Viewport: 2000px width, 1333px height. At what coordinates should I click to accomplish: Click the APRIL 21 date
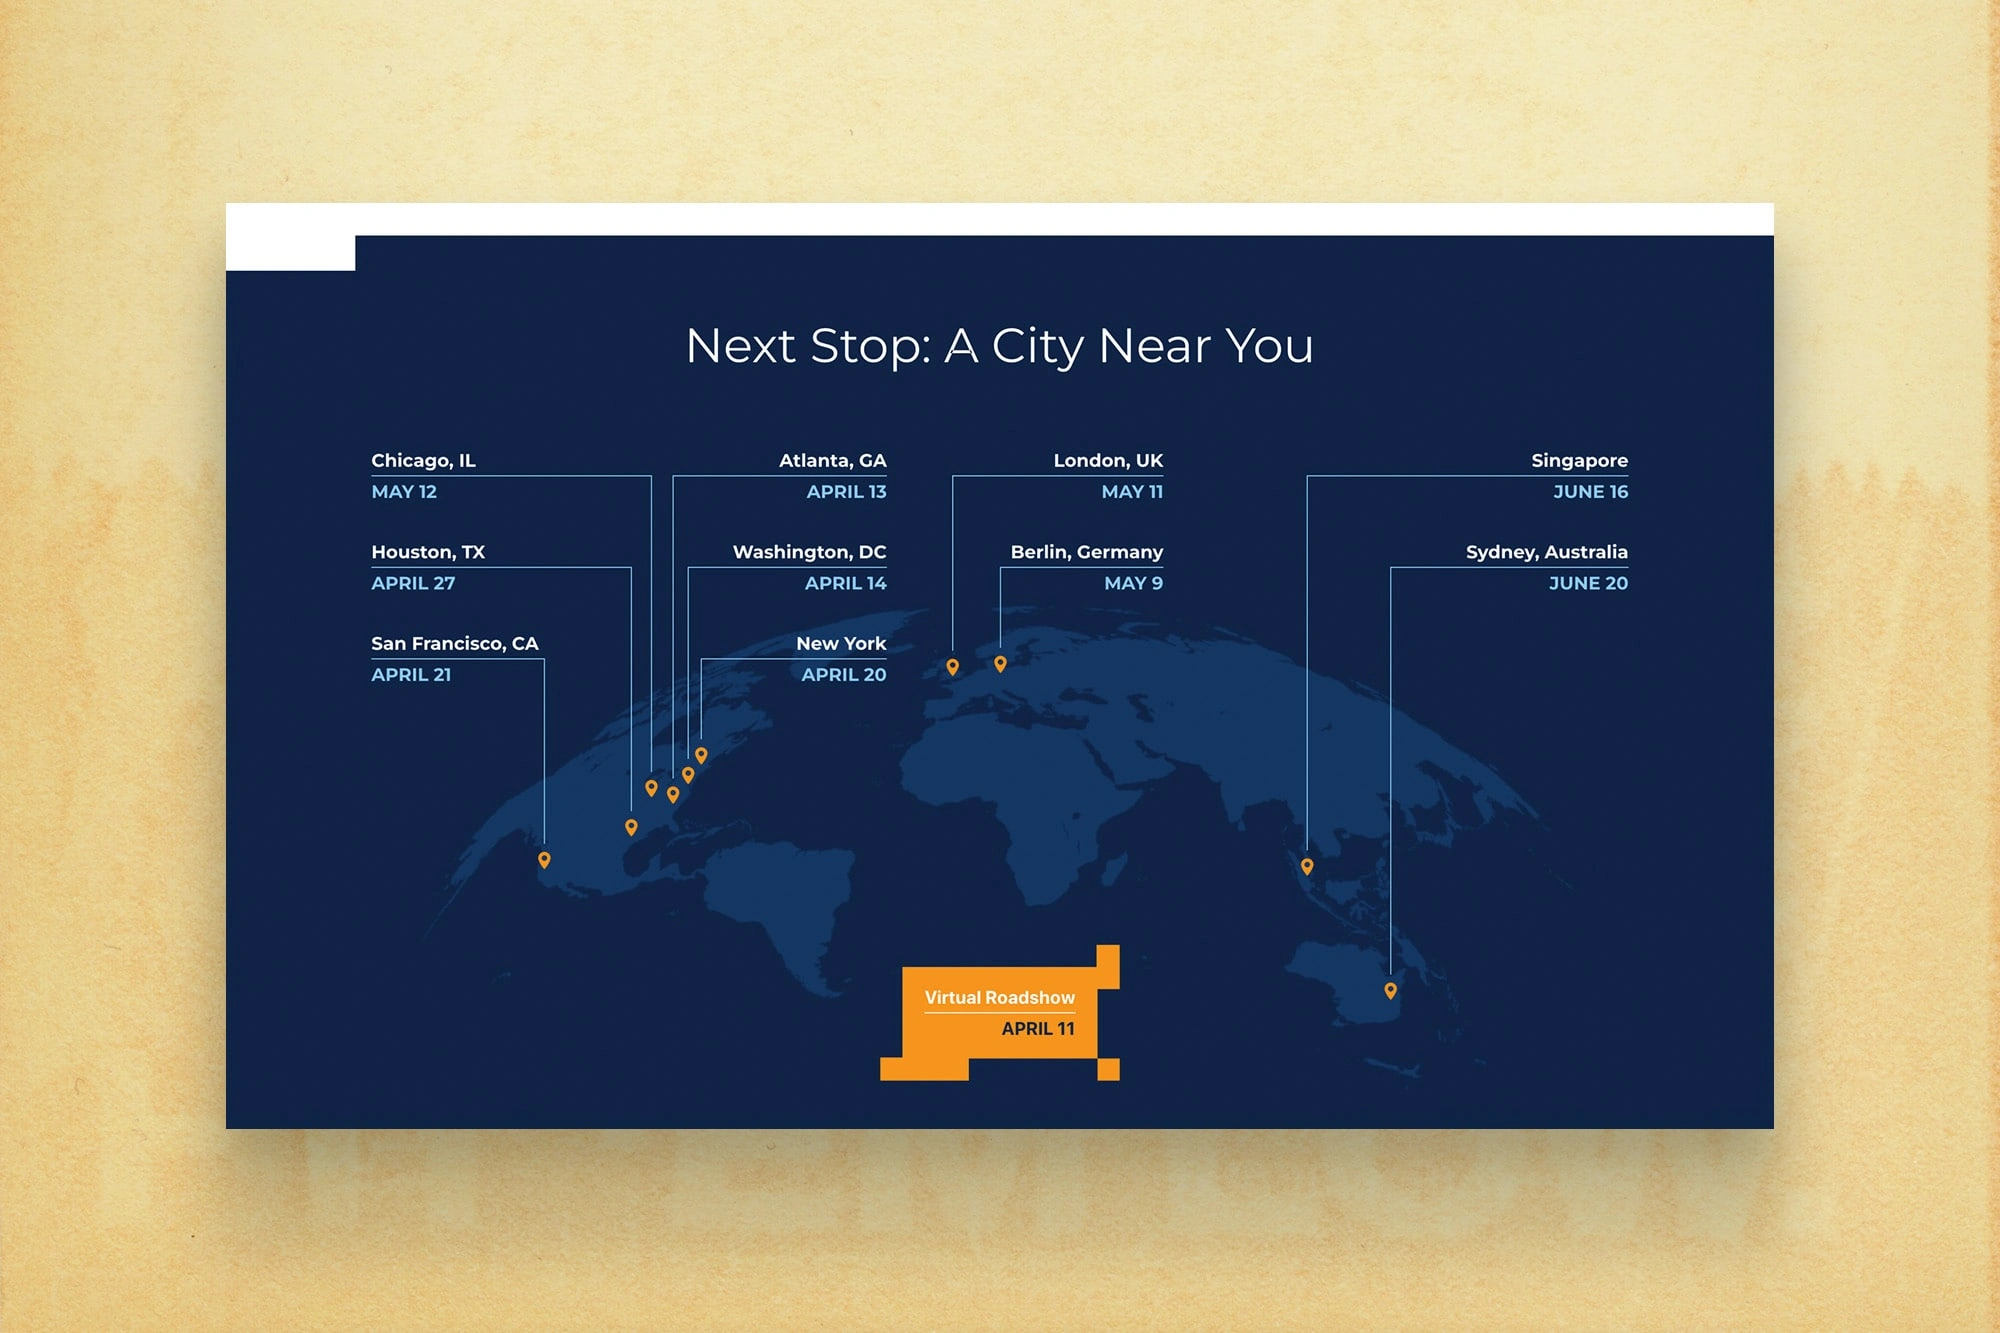pyautogui.click(x=411, y=675)
